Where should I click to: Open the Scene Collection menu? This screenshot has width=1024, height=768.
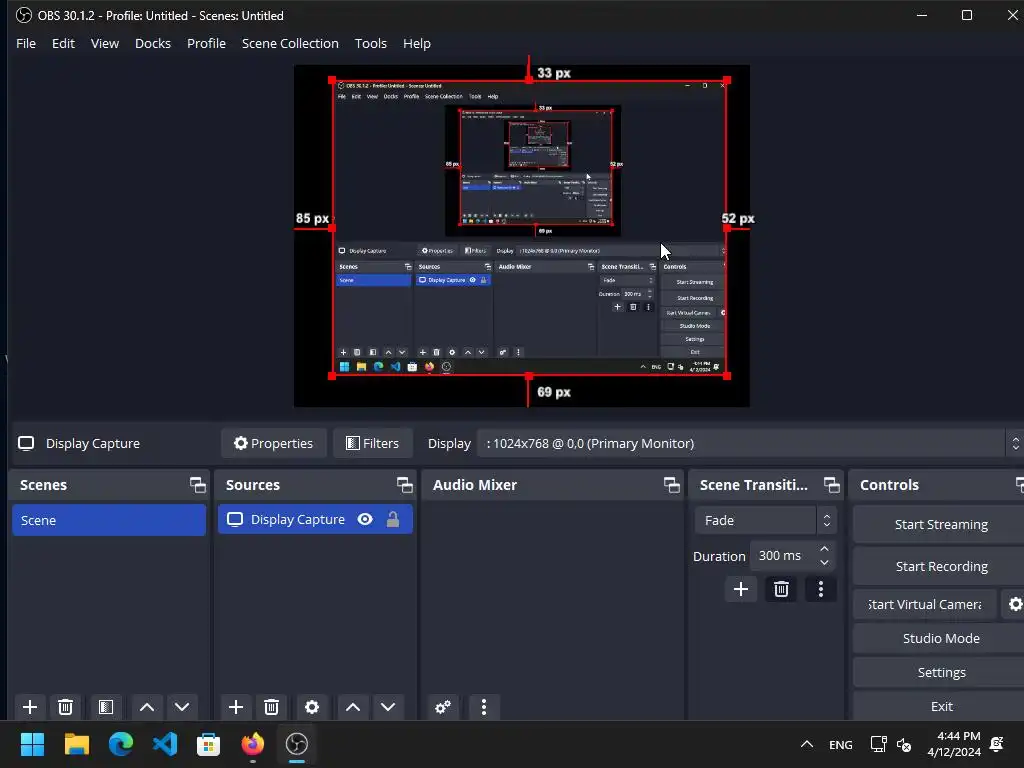pos(290,43)
